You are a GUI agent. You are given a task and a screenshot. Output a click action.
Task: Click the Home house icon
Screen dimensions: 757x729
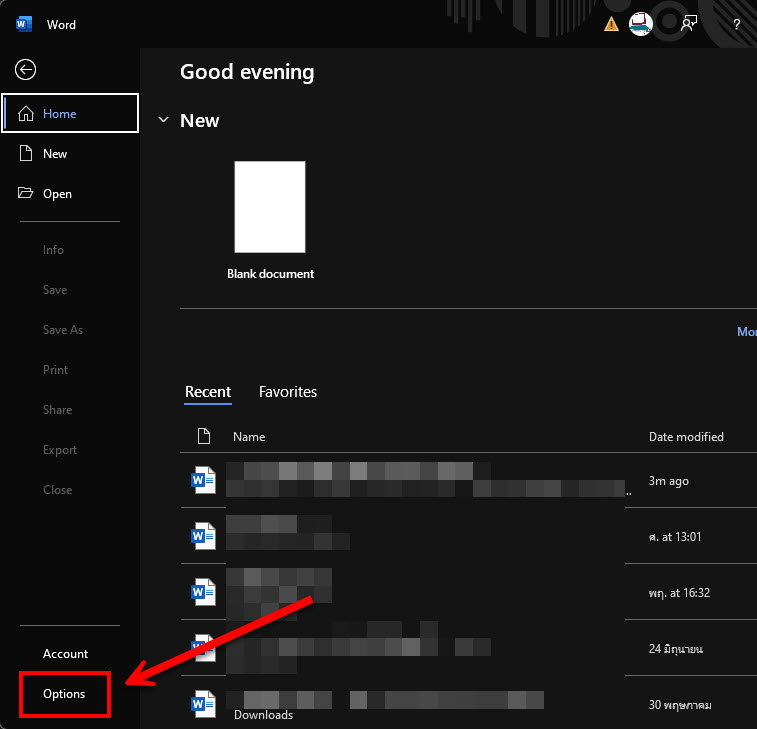point(26,113)
